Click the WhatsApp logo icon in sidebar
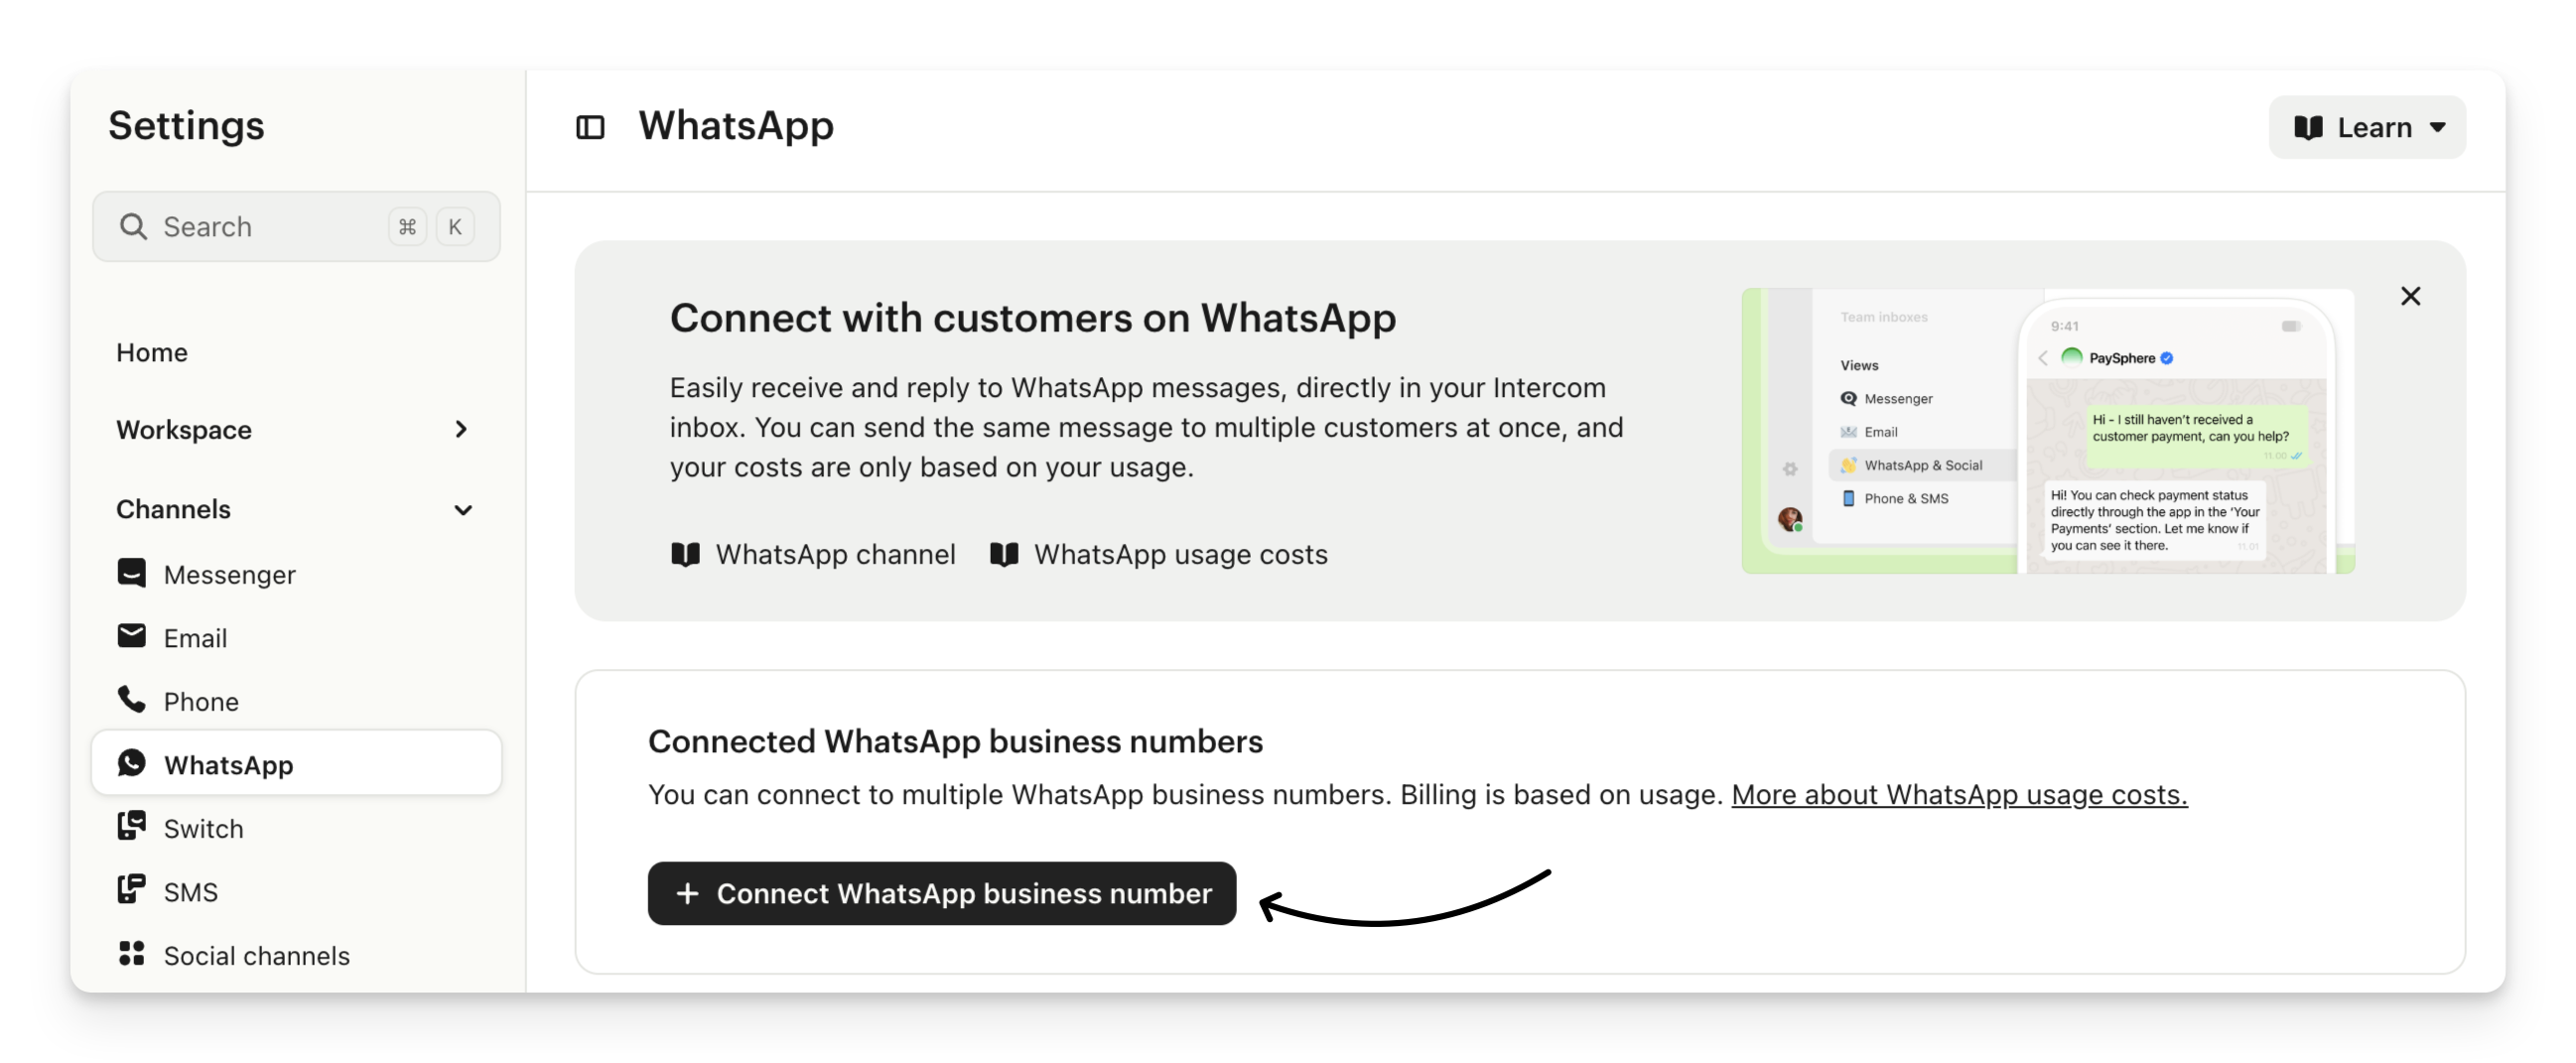 (x=131, y=763)
